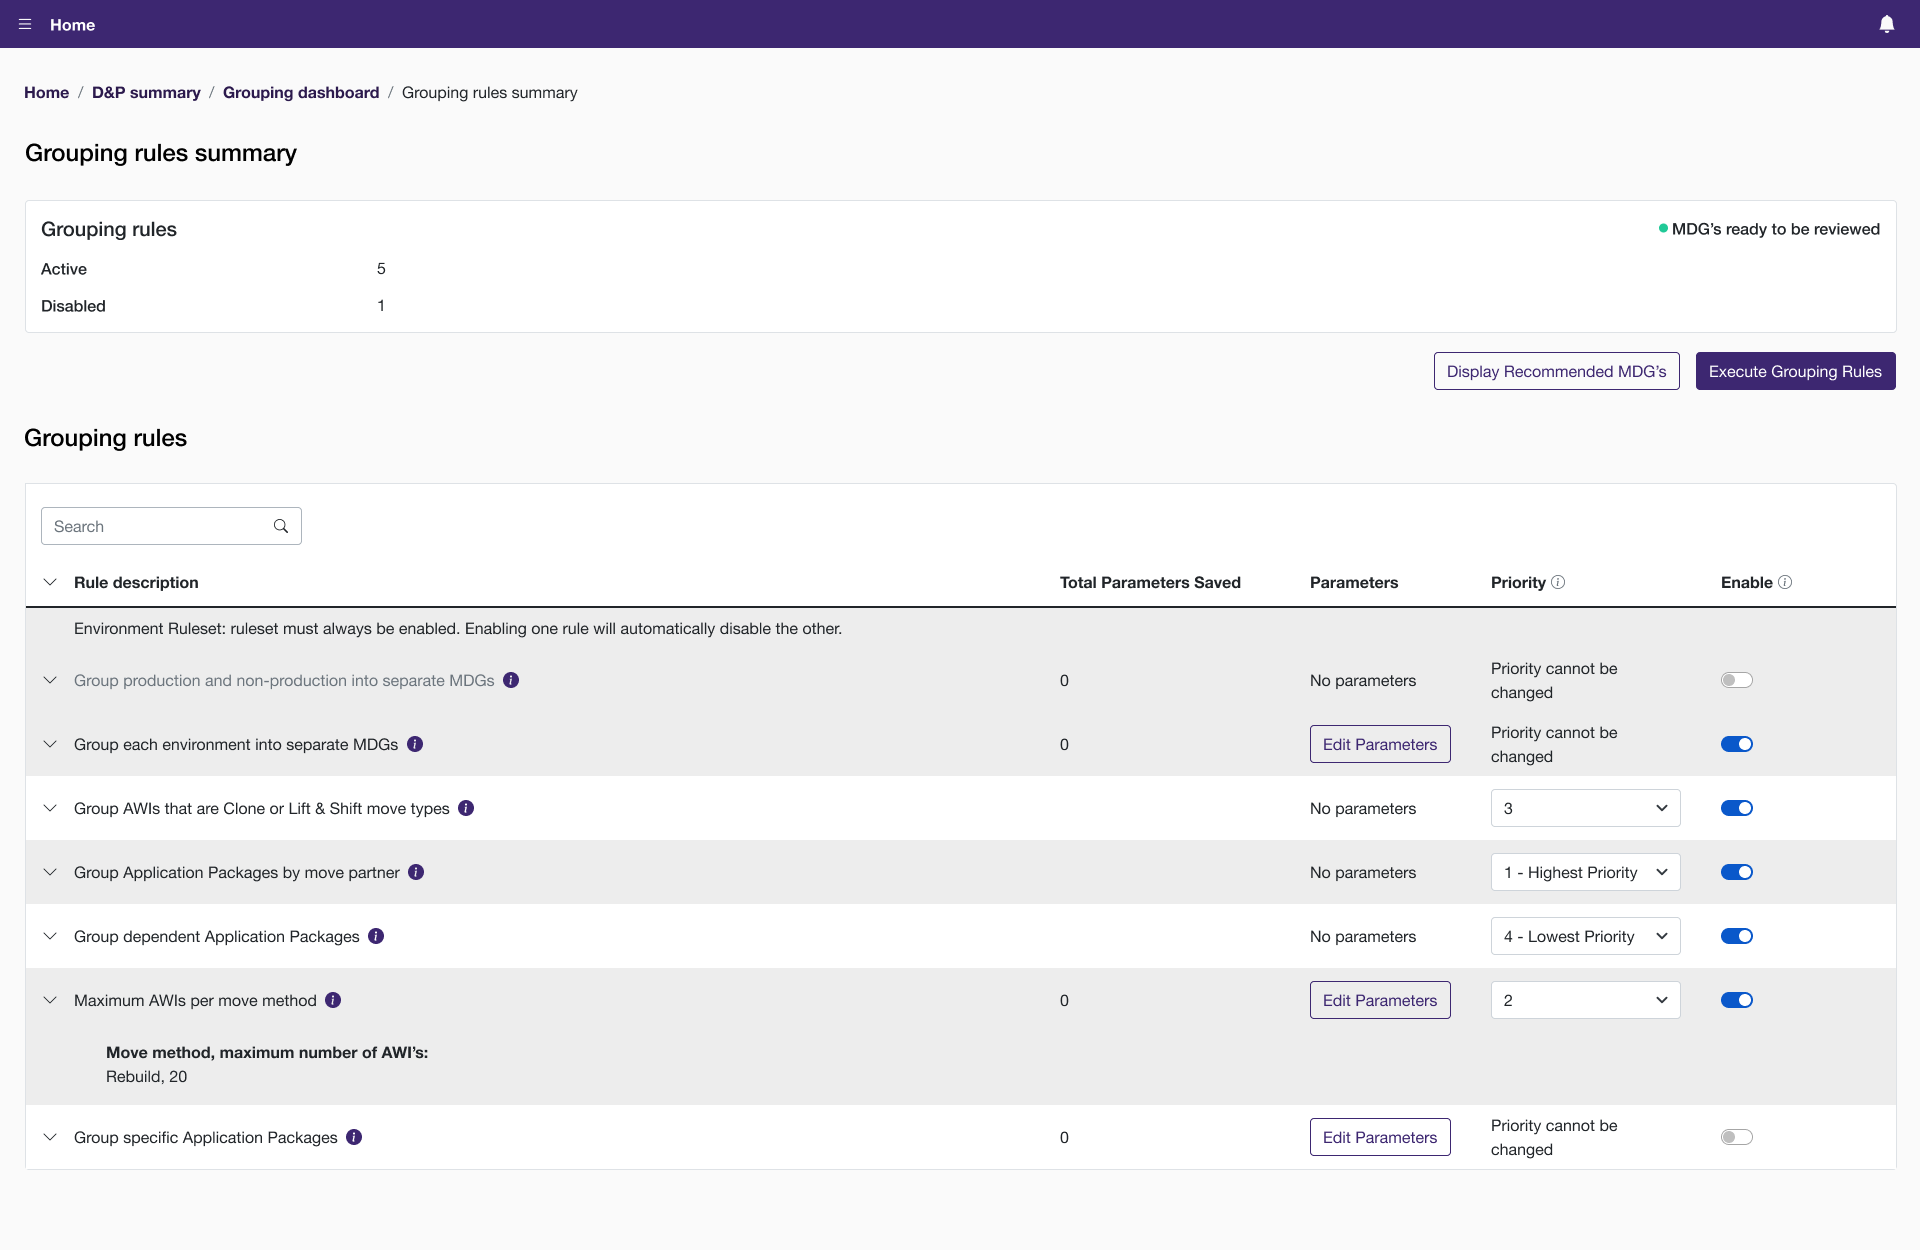Viewport: 1920px width, 1250px height.
Task: Click Execute Grouping Rules button
Action: point(1795,371)
